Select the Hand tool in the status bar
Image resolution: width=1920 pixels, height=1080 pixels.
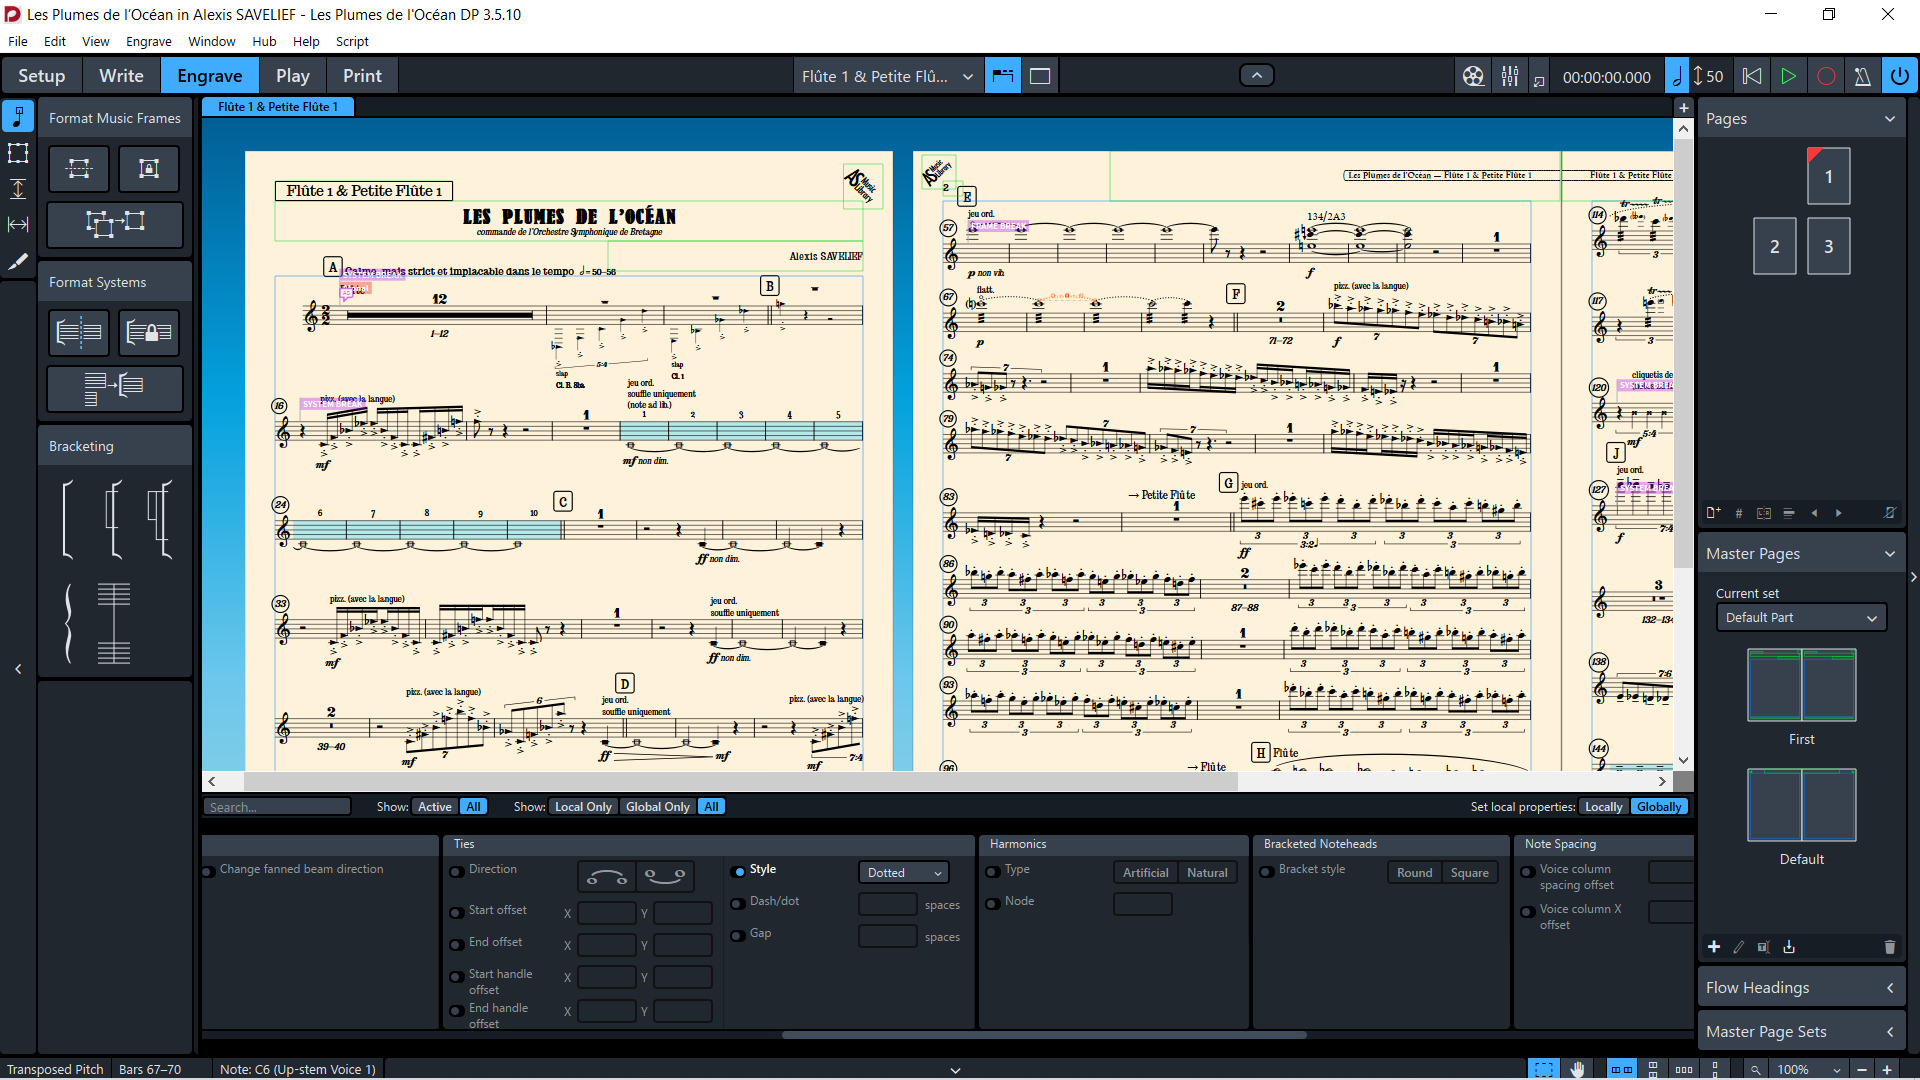point(1577,1069)
